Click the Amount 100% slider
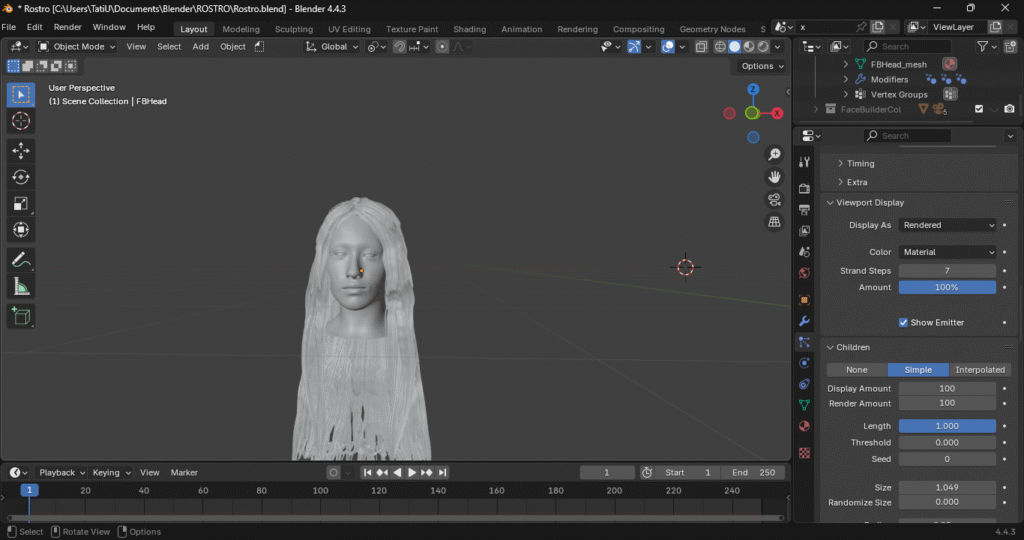 coord(947,287)
